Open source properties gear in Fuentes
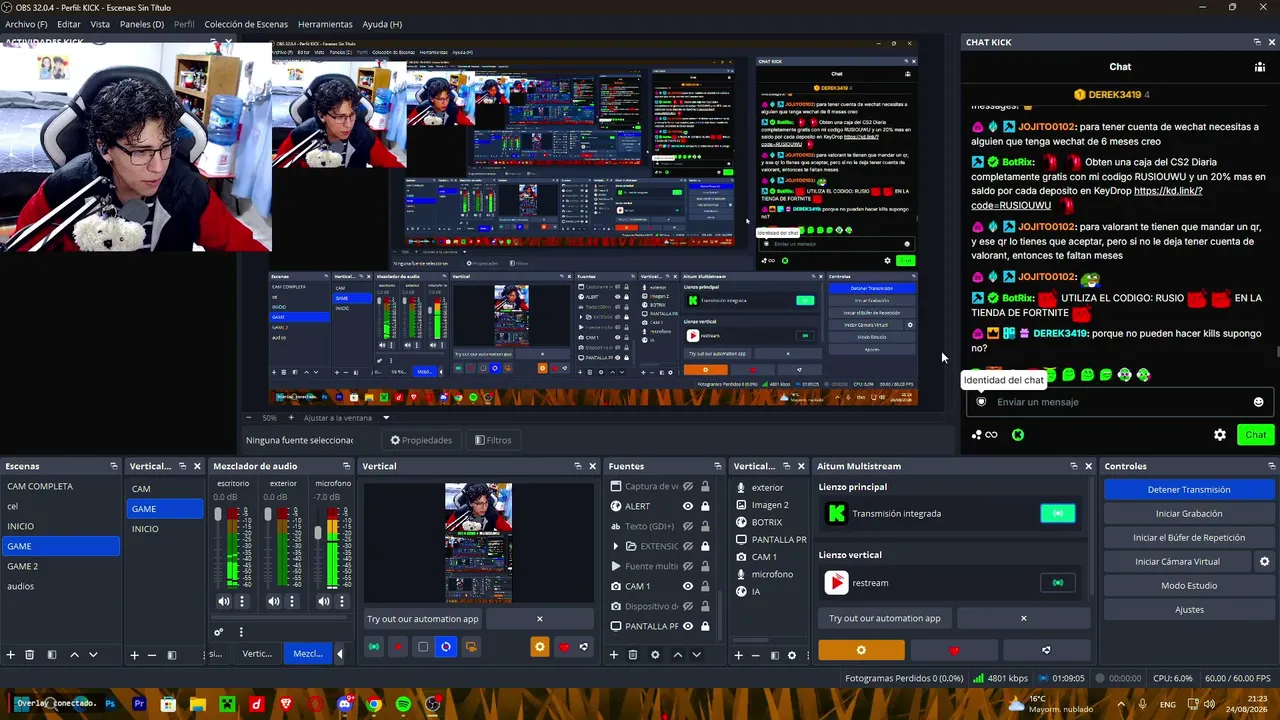1280x720 pixels. tap(655, 655)
